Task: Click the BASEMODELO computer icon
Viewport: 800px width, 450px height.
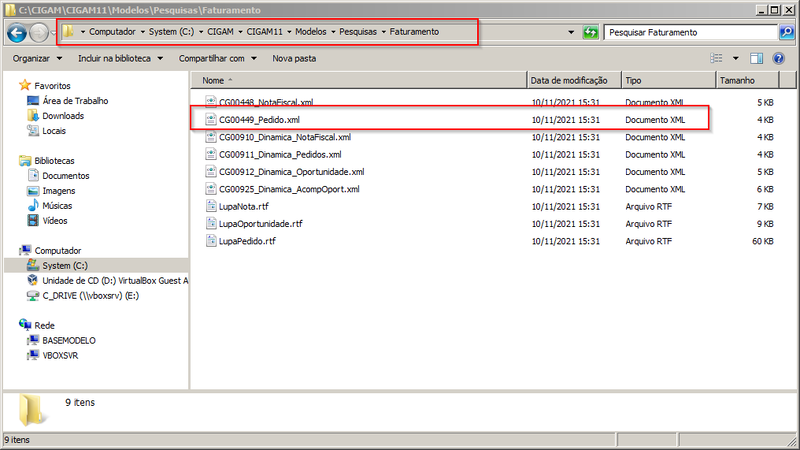Action: [33, 340]
